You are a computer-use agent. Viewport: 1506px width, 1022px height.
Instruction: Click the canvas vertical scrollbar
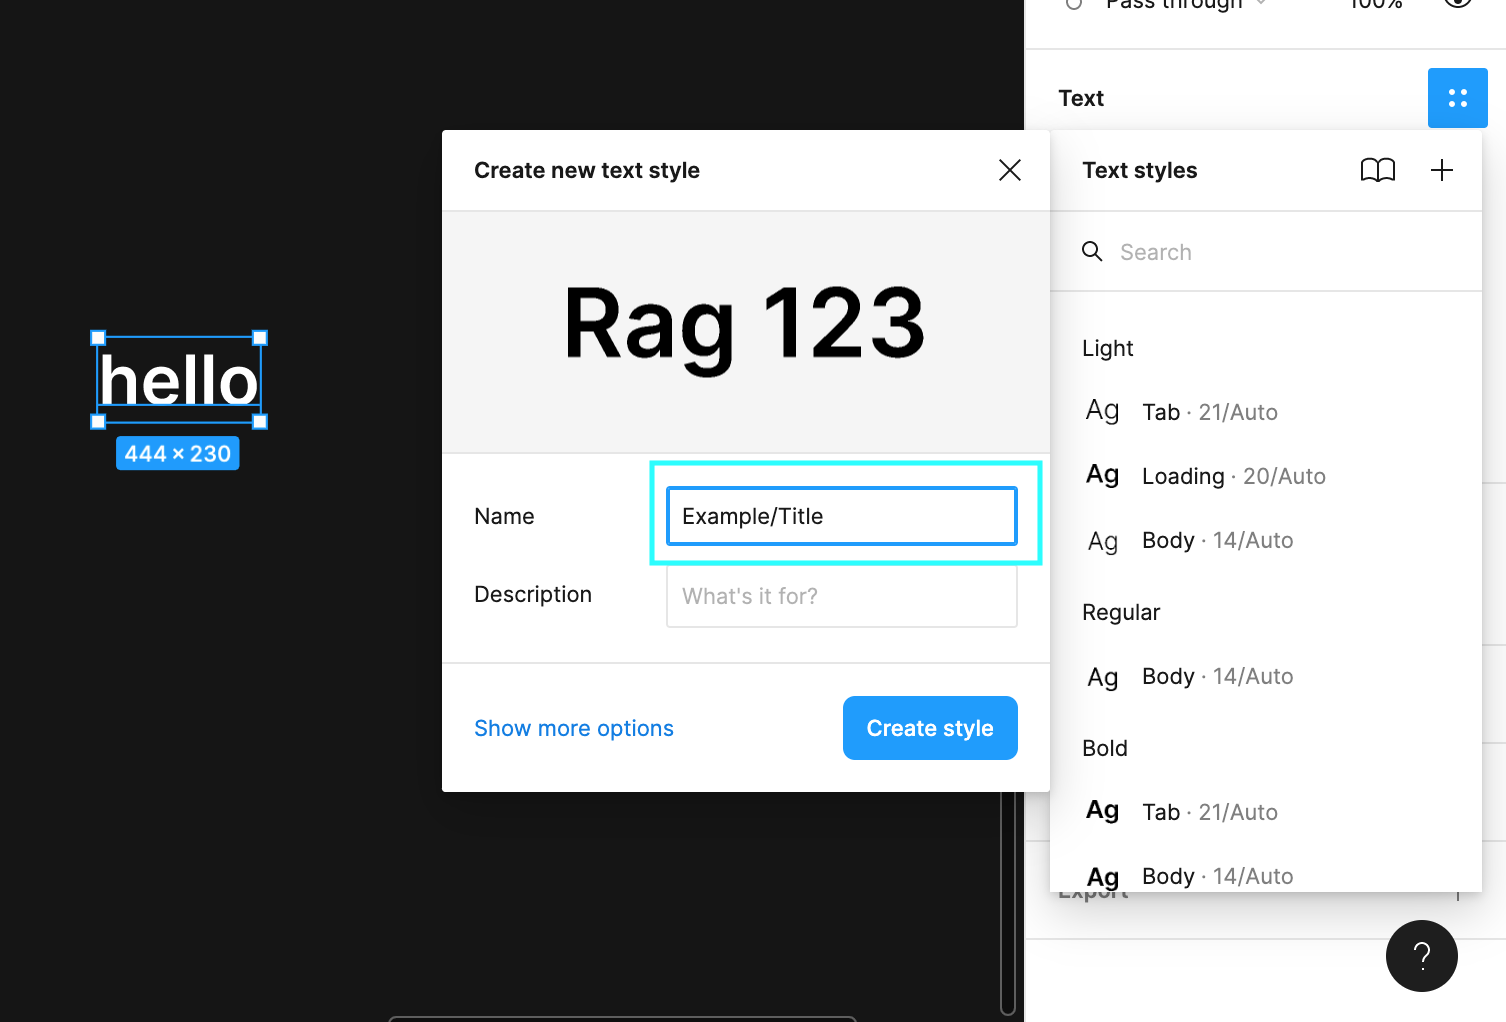tap(1008, 903)
